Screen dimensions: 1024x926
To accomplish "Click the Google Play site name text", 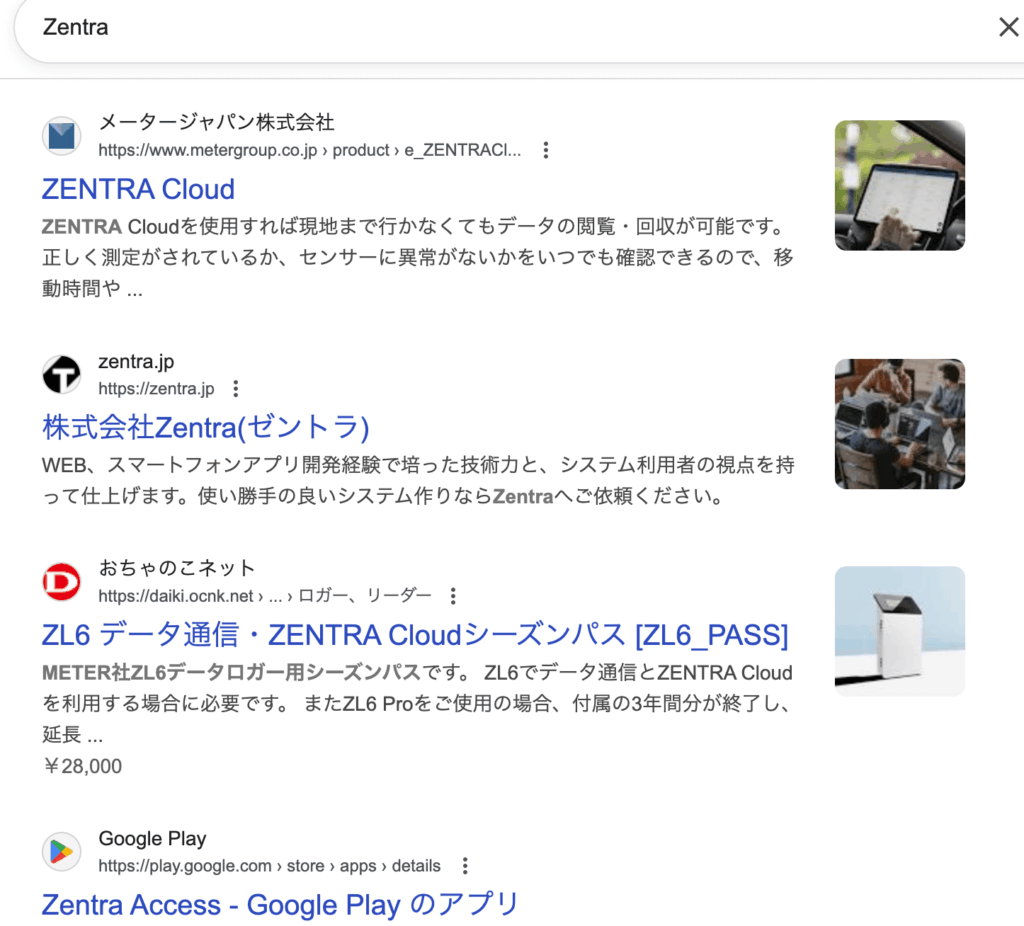I will pyautogui.click(x=152, y=839).
